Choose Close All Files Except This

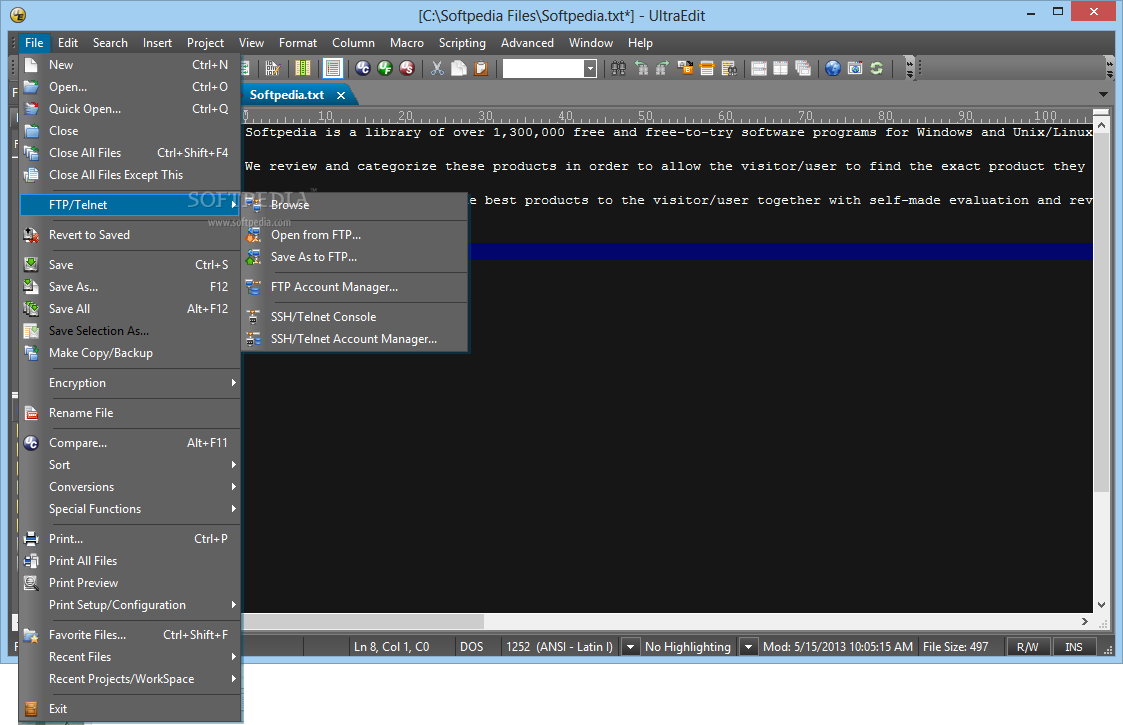[130, 175]
